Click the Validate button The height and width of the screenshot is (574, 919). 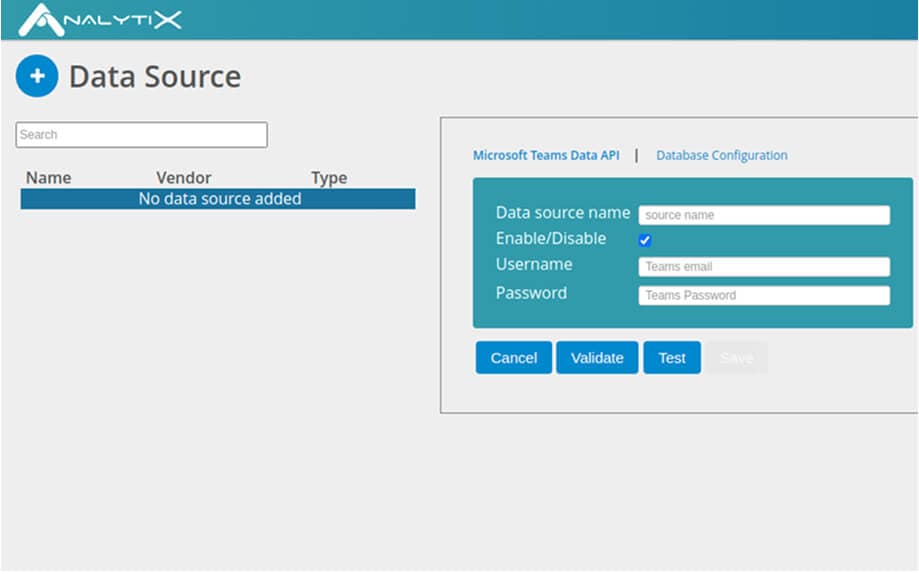point(597,358)
